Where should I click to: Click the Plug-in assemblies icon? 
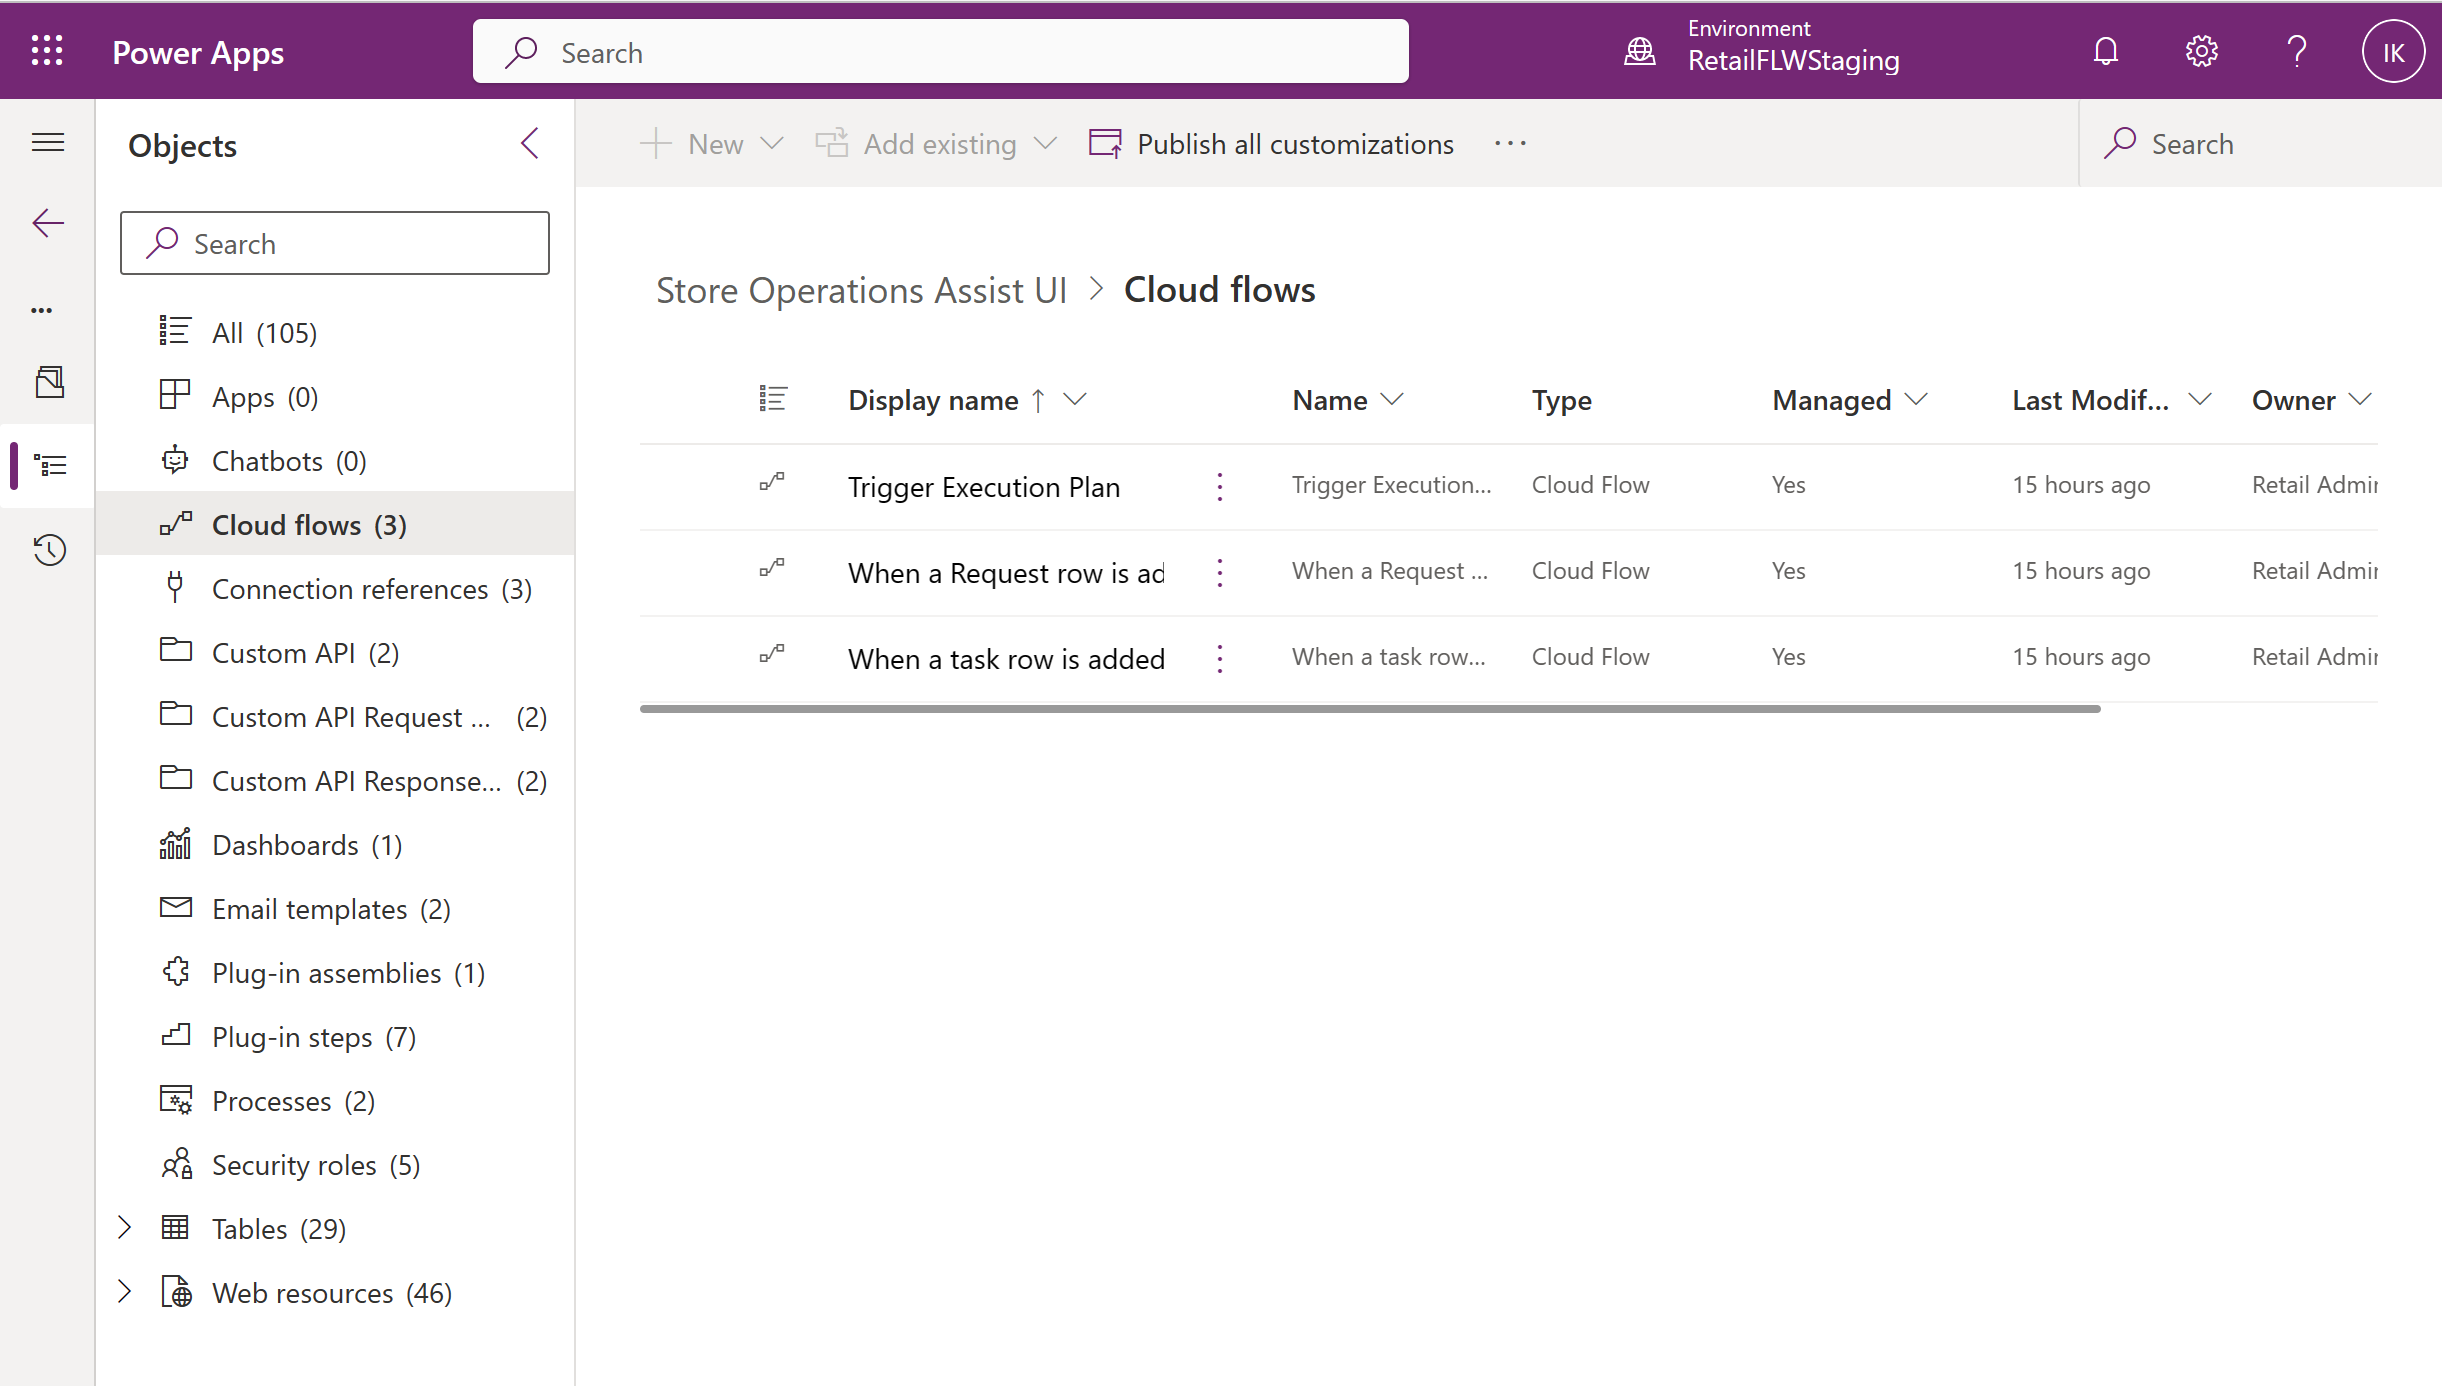(x=174, y=972)
